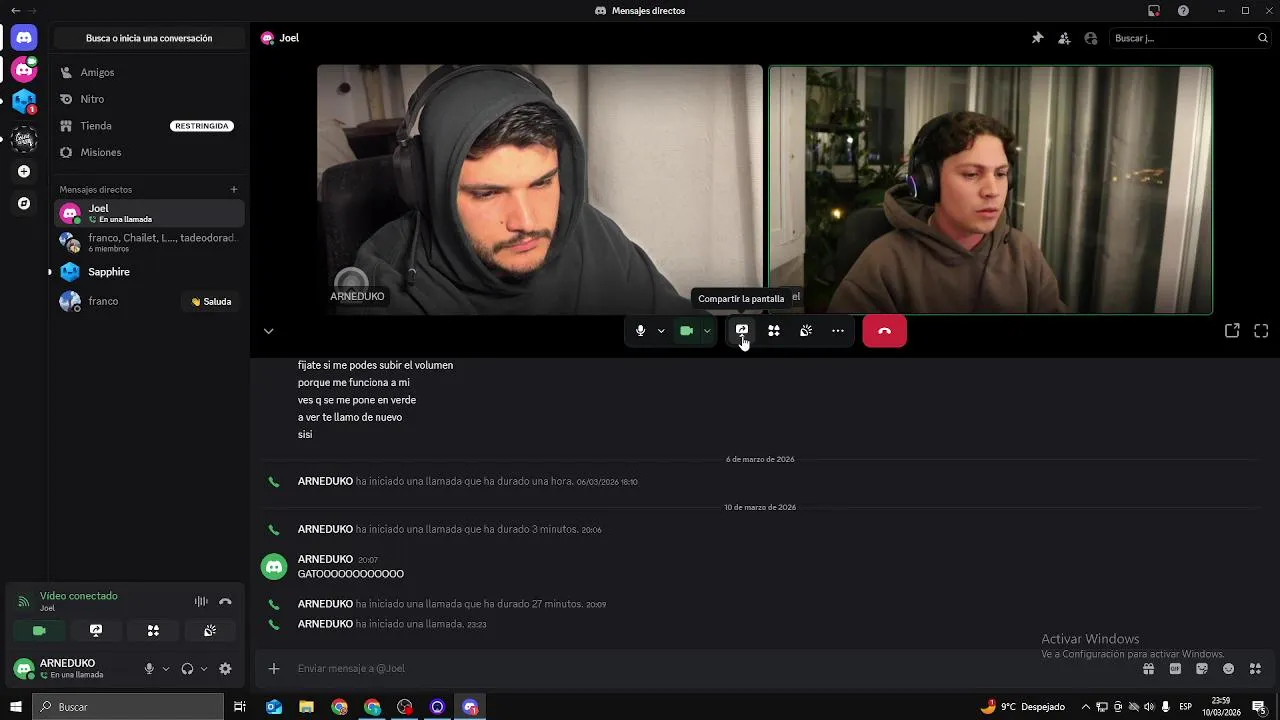This screenshot has height=720, width=1280.
Task: Pop out the call into separate window
Action: click(1232, 331)
